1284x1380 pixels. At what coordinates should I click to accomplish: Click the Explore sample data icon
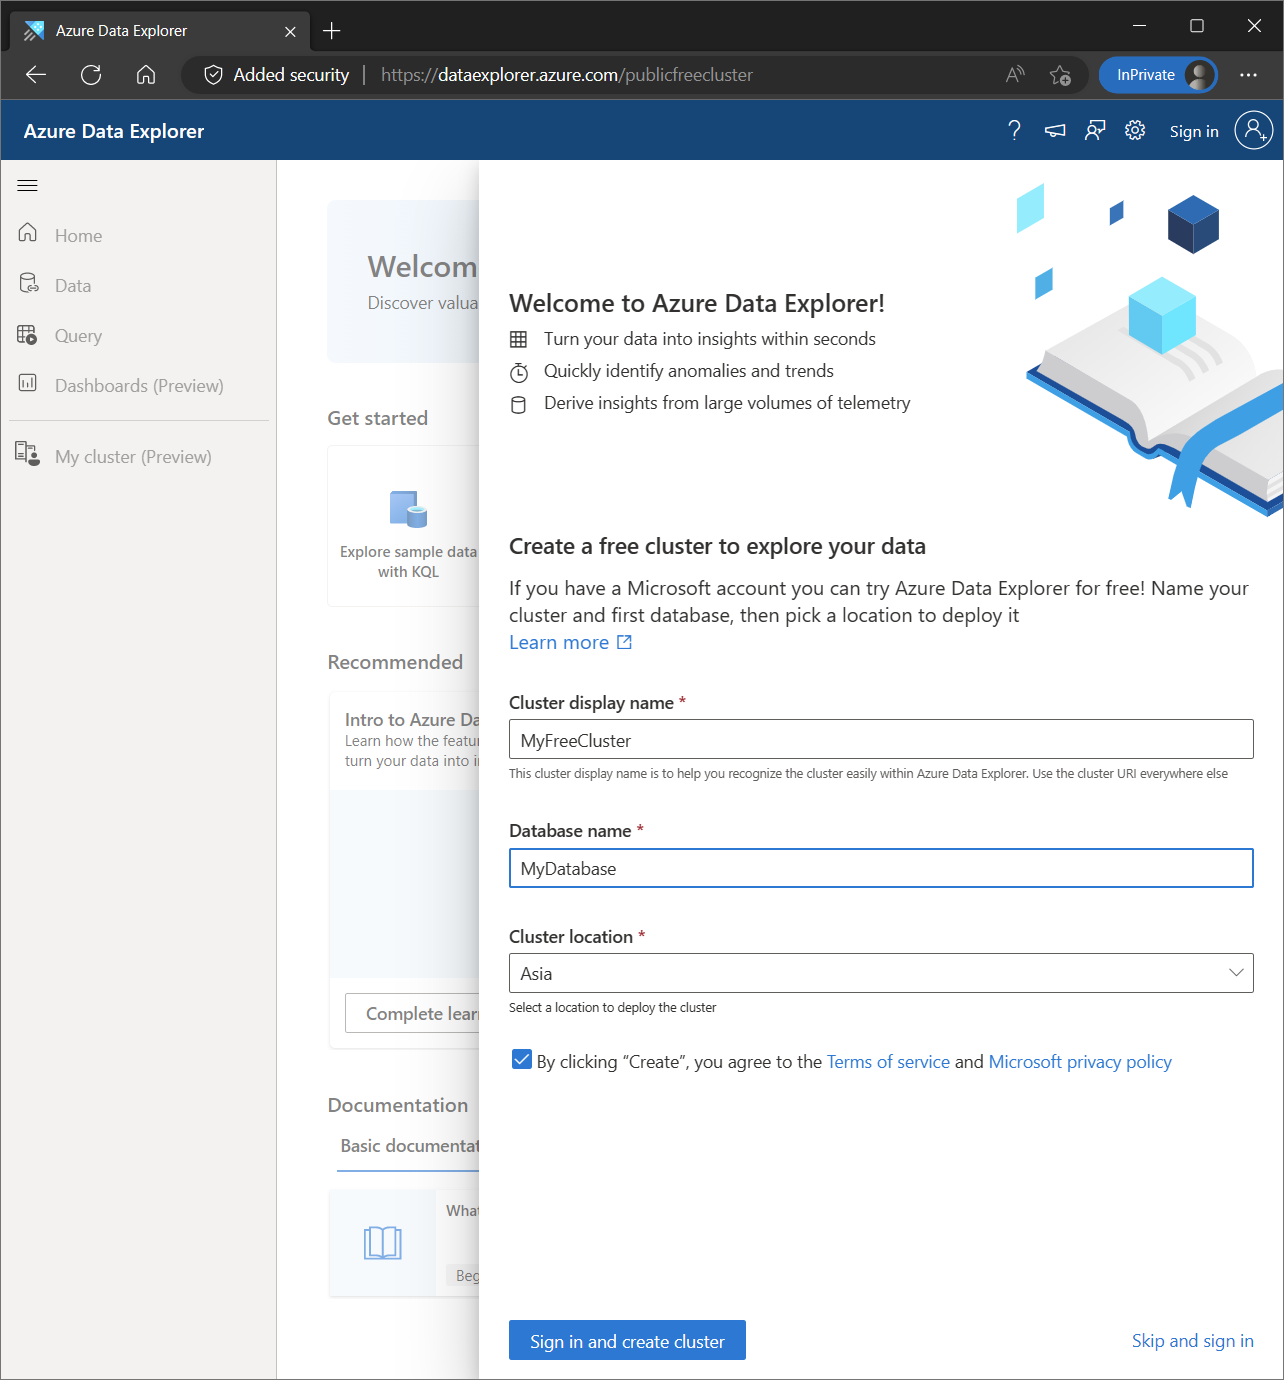click(408, 509)
